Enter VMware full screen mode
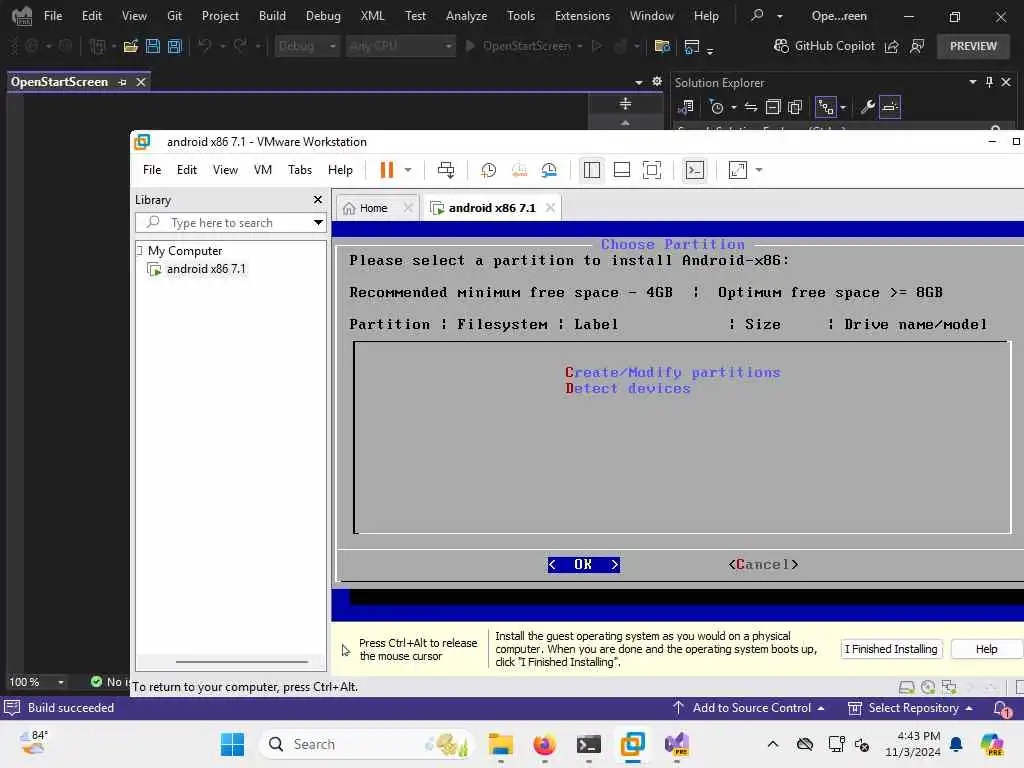Screen dimensions: 1024x768 coord(652,170)
